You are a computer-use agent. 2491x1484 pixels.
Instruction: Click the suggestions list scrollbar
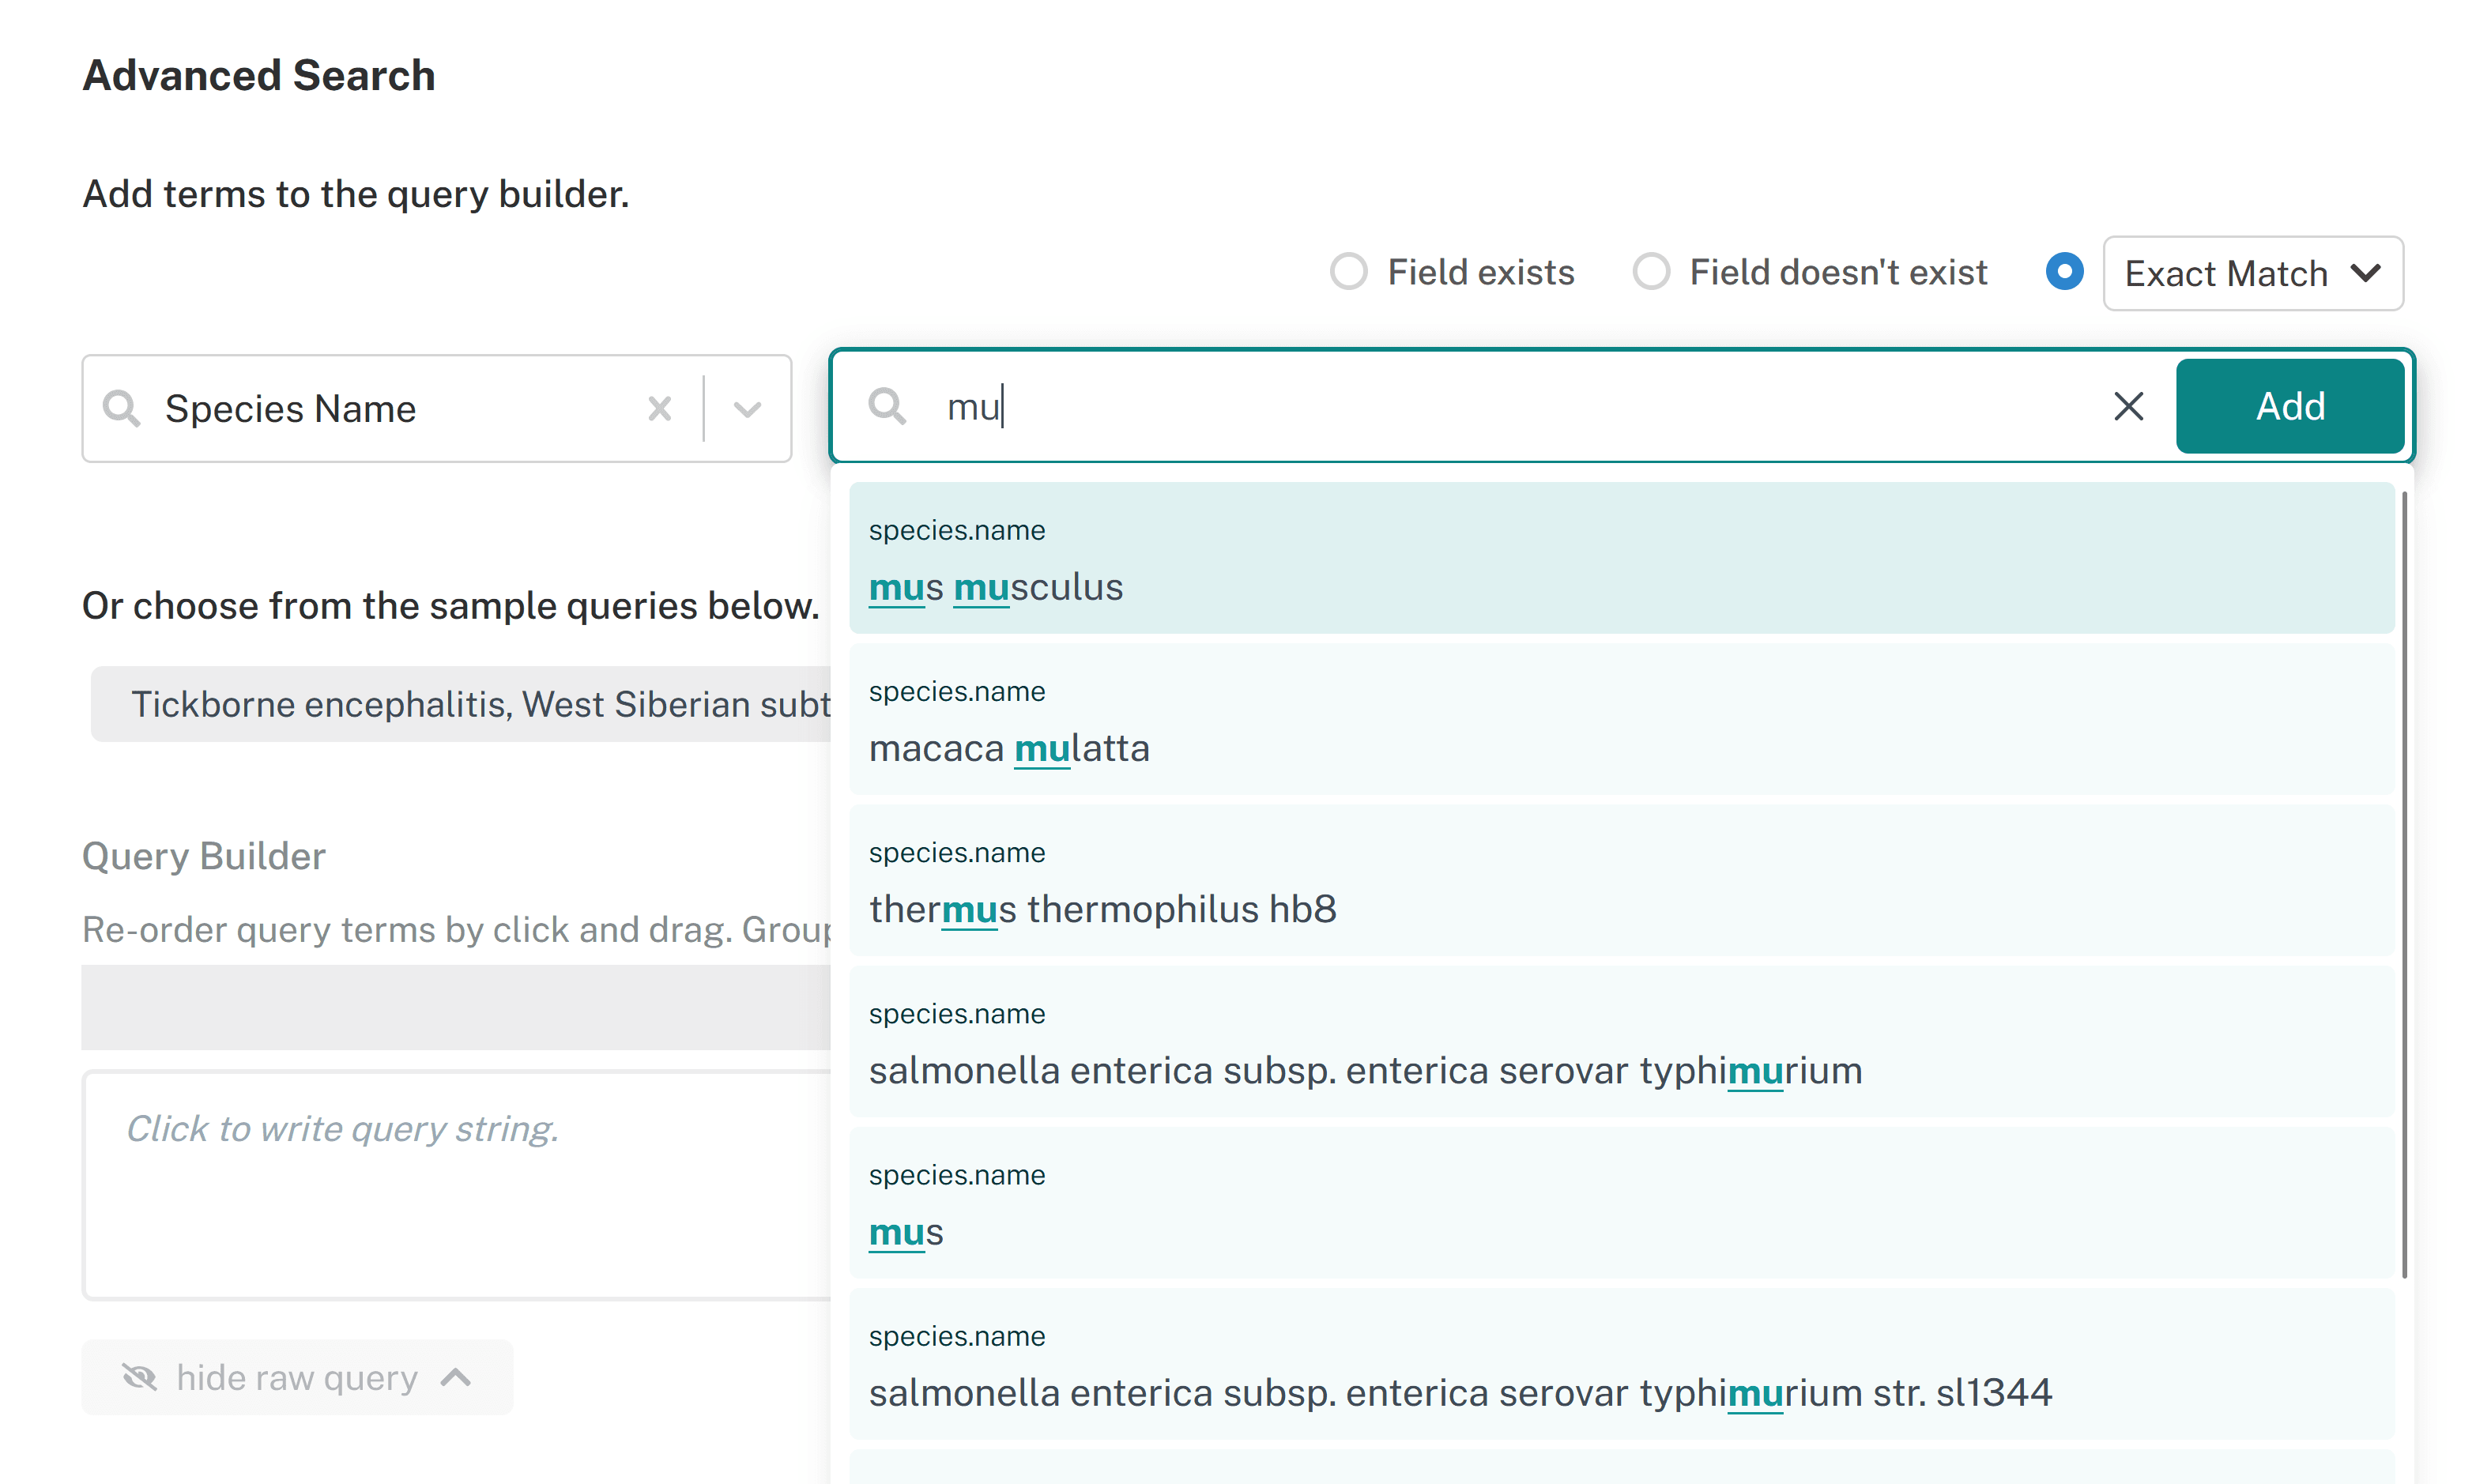point(2404,885)
